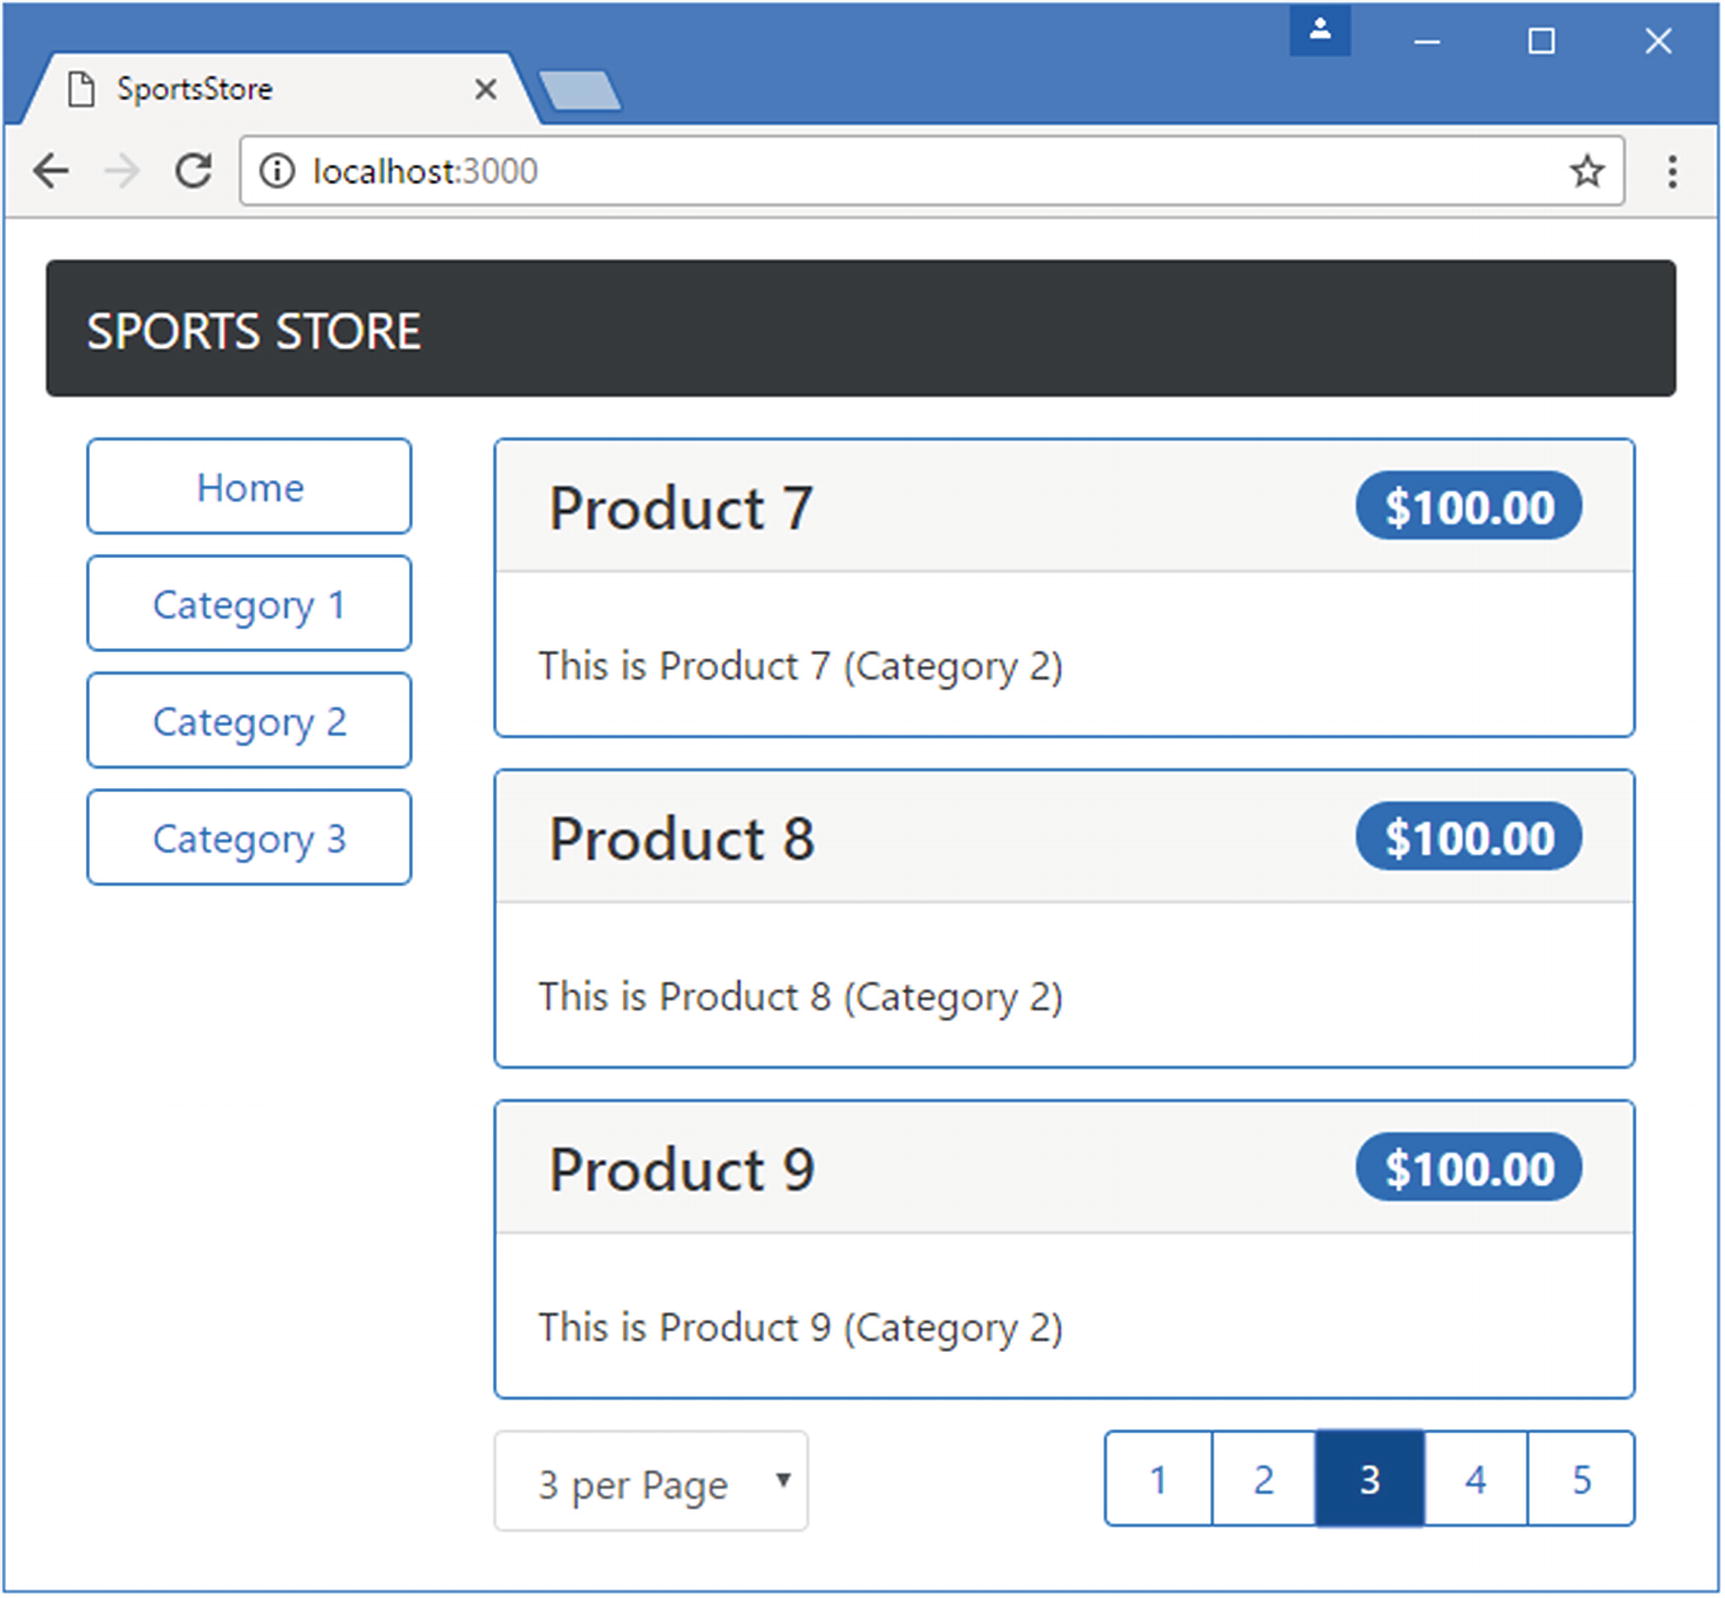Click the localhost:3000 address bar
This screenshot has width=1725, height=1598.
(900, 171)
